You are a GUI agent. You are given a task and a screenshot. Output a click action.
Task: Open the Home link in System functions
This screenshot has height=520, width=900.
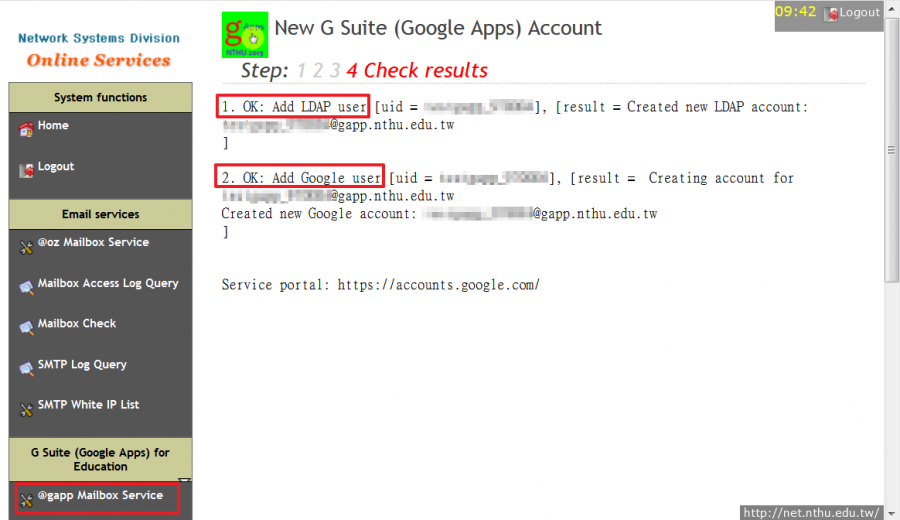[53, 126]
